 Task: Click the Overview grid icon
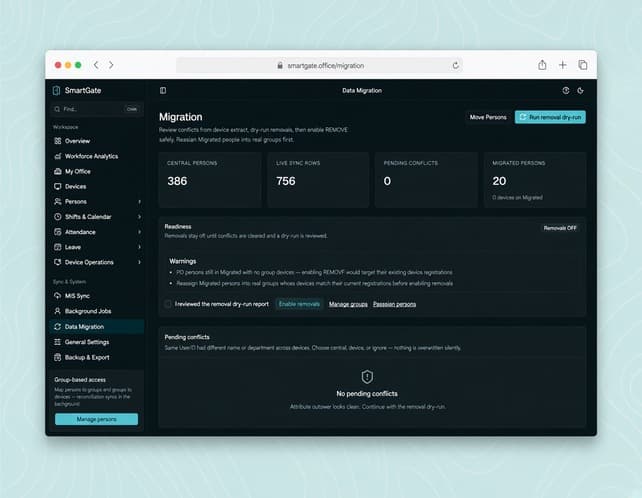[58, 141]
